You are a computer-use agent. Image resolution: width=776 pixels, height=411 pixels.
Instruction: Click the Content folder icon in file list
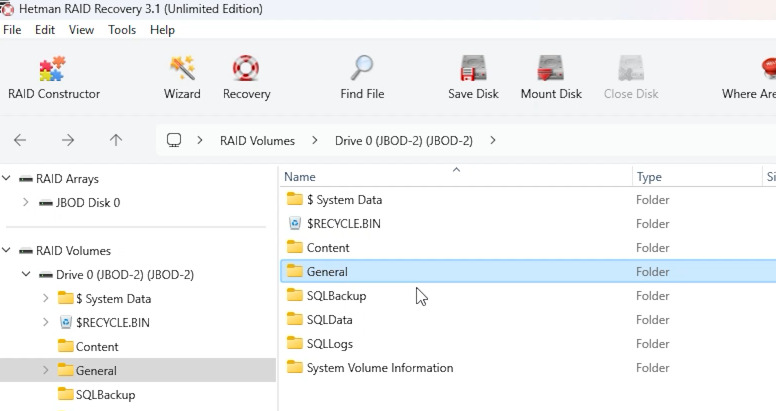(294, 247)
